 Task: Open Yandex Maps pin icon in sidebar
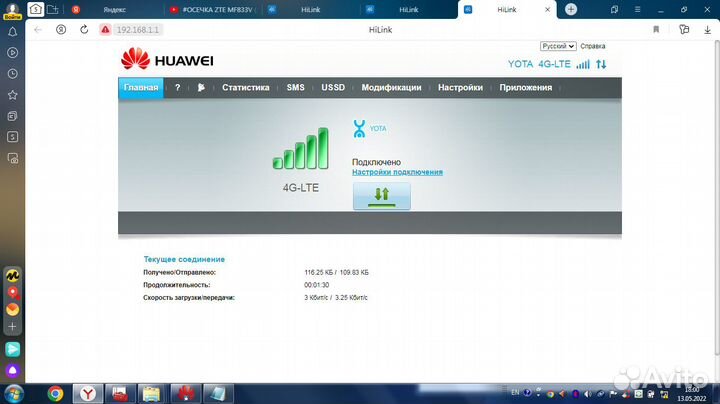click(x=12, y=292)
